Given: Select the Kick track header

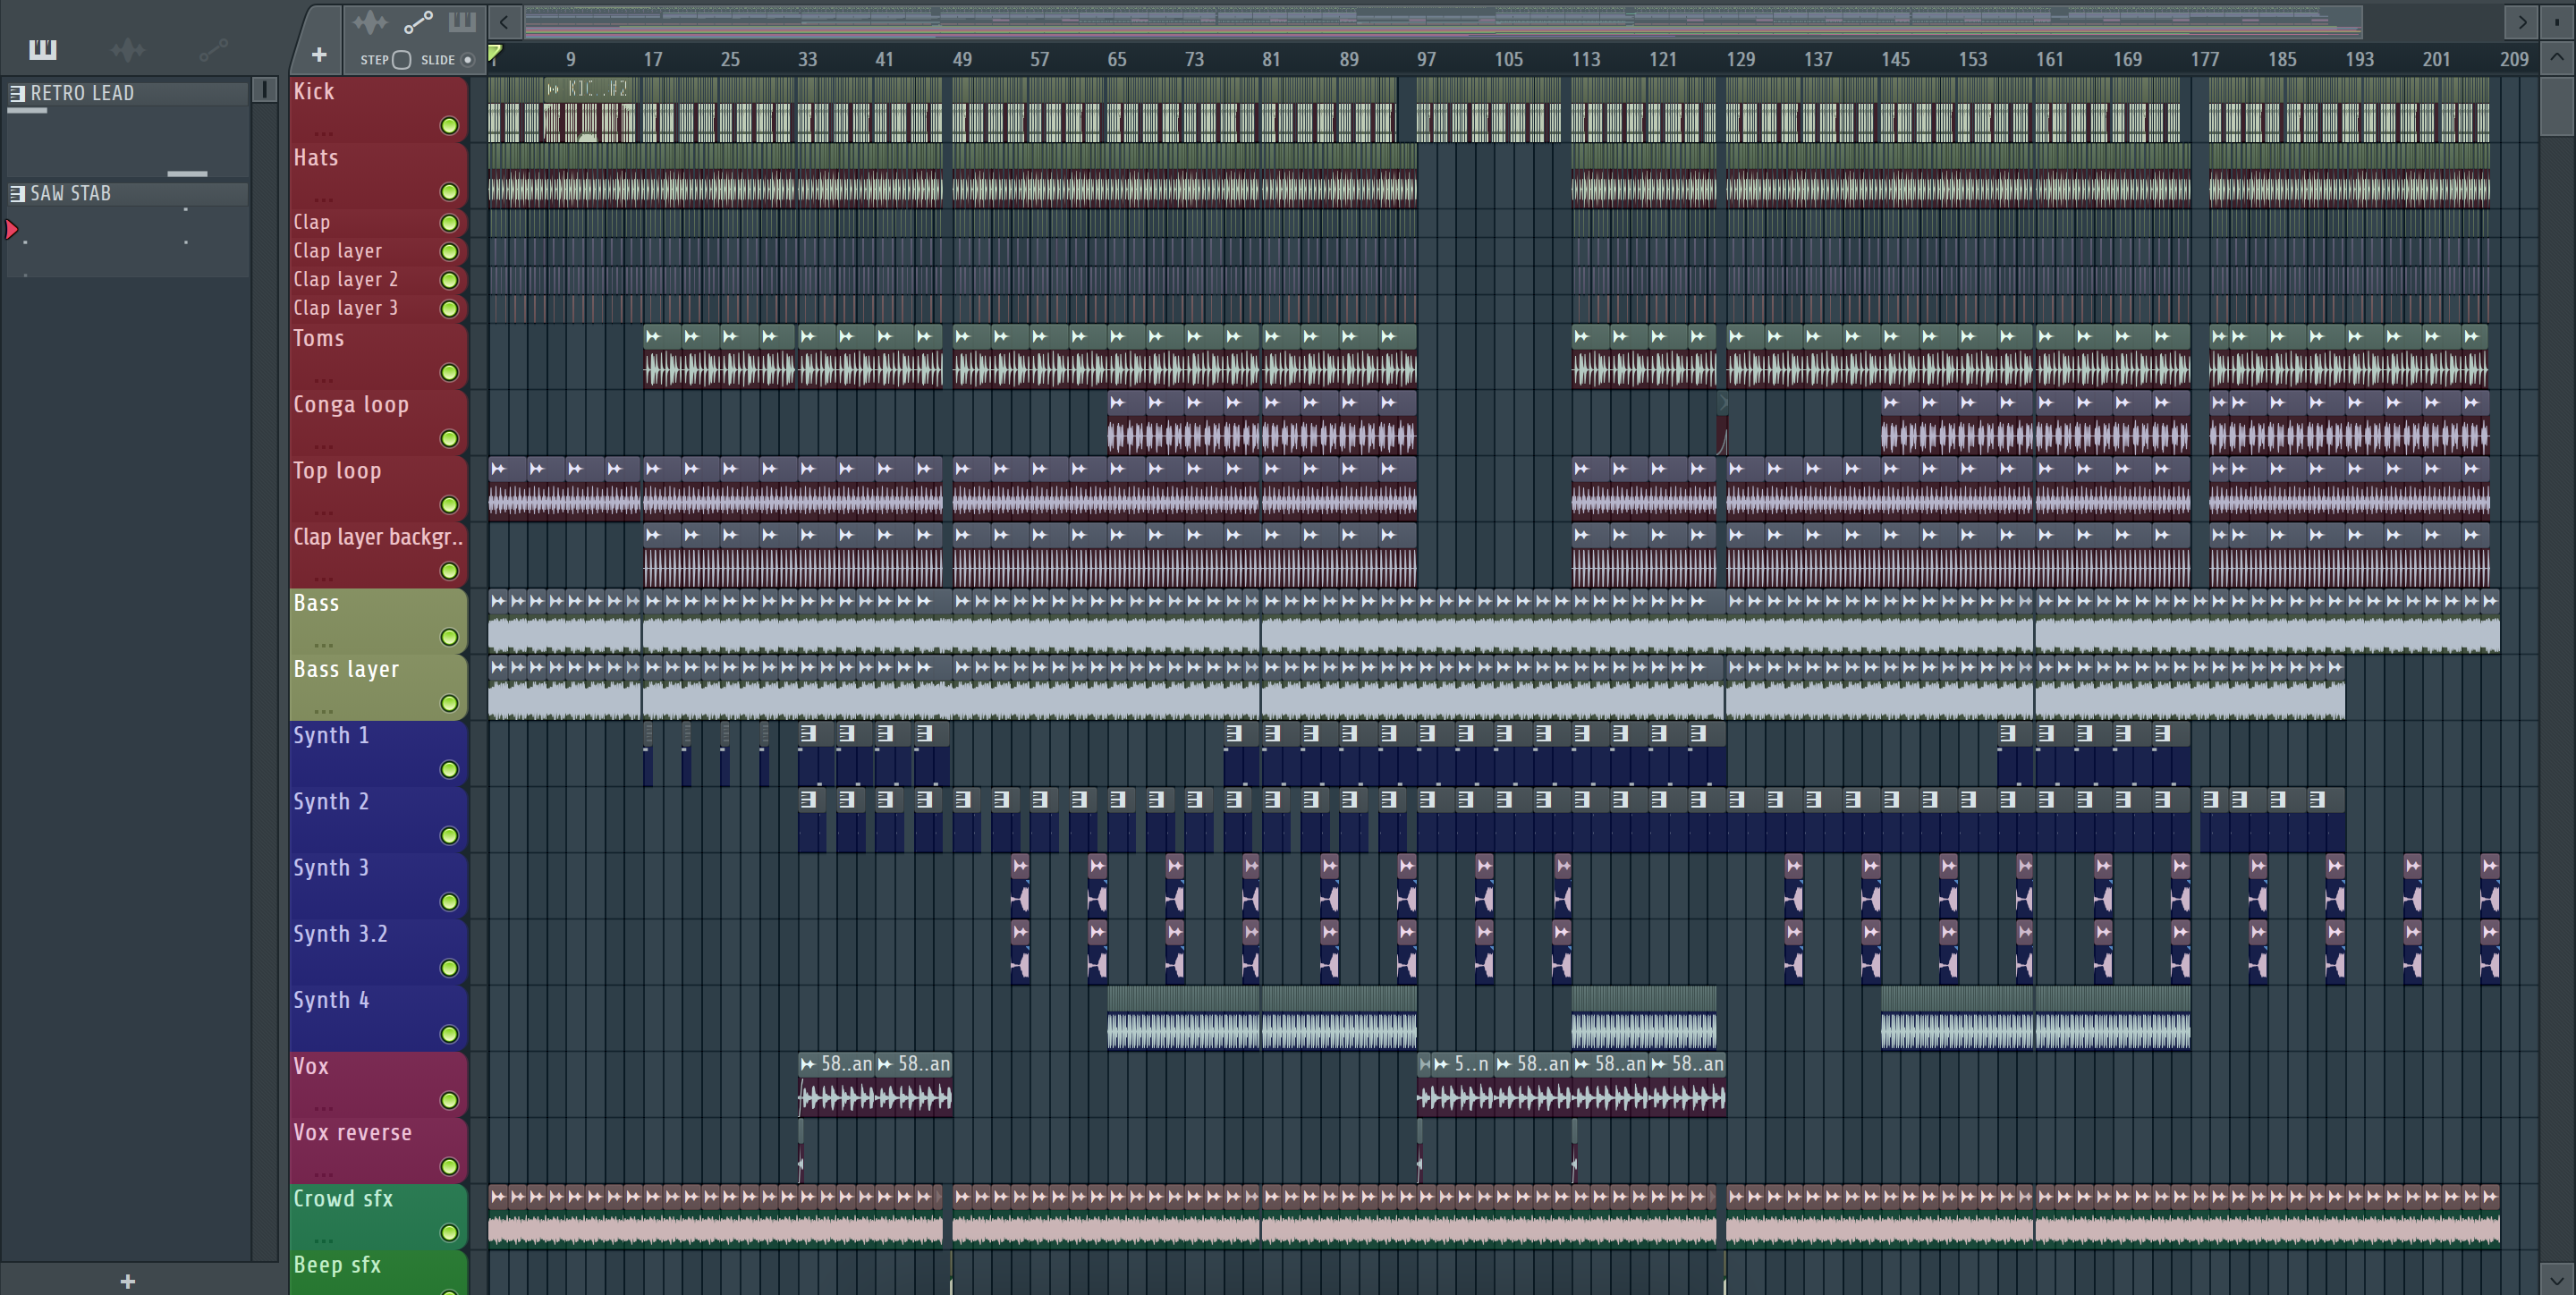Looking at the screenshot, I should coord(378,109).
